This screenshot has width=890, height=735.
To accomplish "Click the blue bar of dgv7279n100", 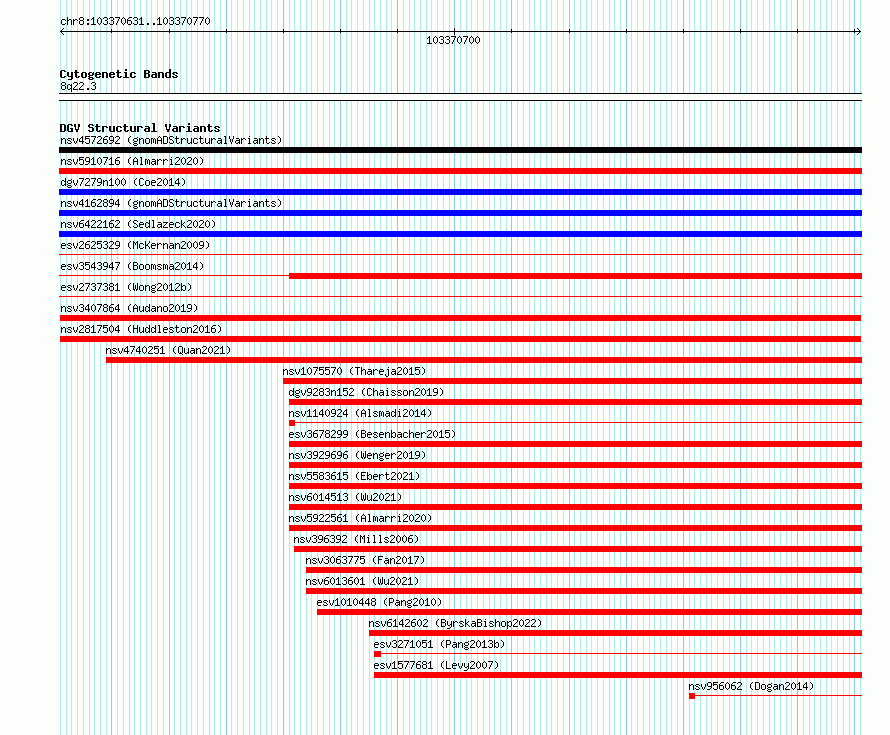I will (x=460, y=192).
